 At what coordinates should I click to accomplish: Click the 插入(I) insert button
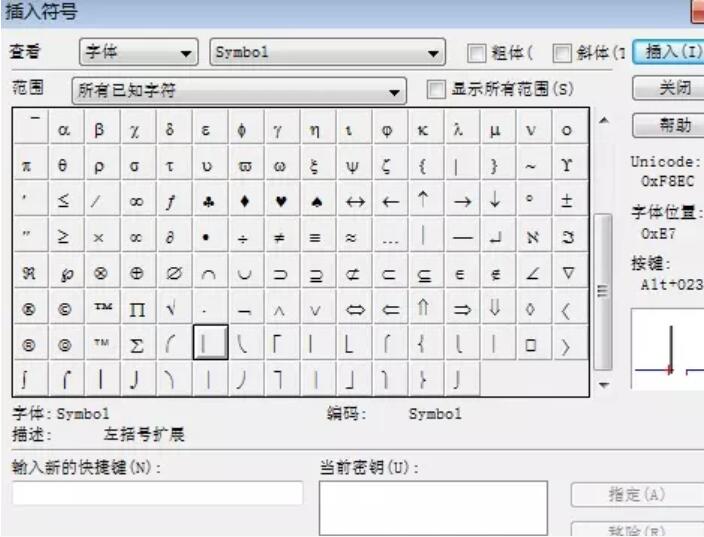(x=669, y=52)
